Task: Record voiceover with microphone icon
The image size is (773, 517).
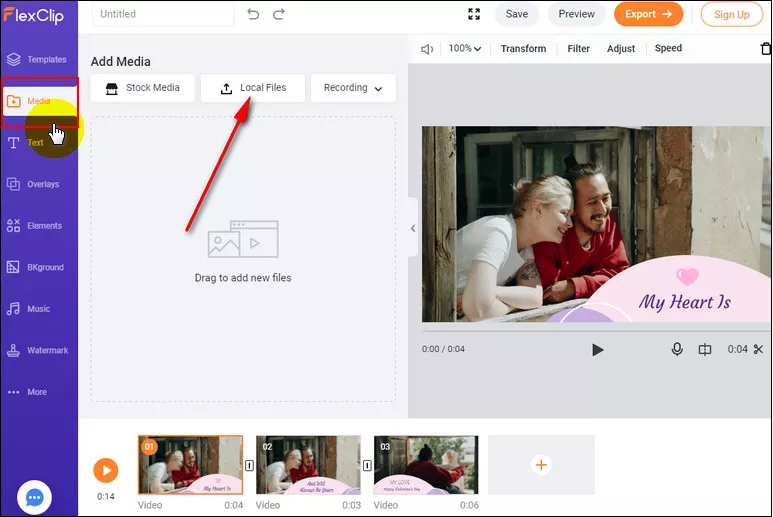Action: pyautogui.click(x=677, y=349)
